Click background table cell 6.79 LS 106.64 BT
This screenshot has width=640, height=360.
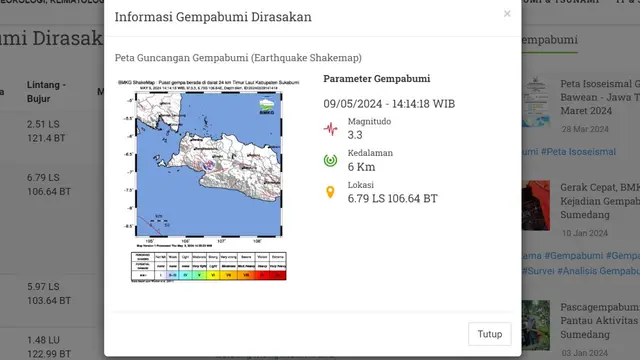(x=49, y=184)
